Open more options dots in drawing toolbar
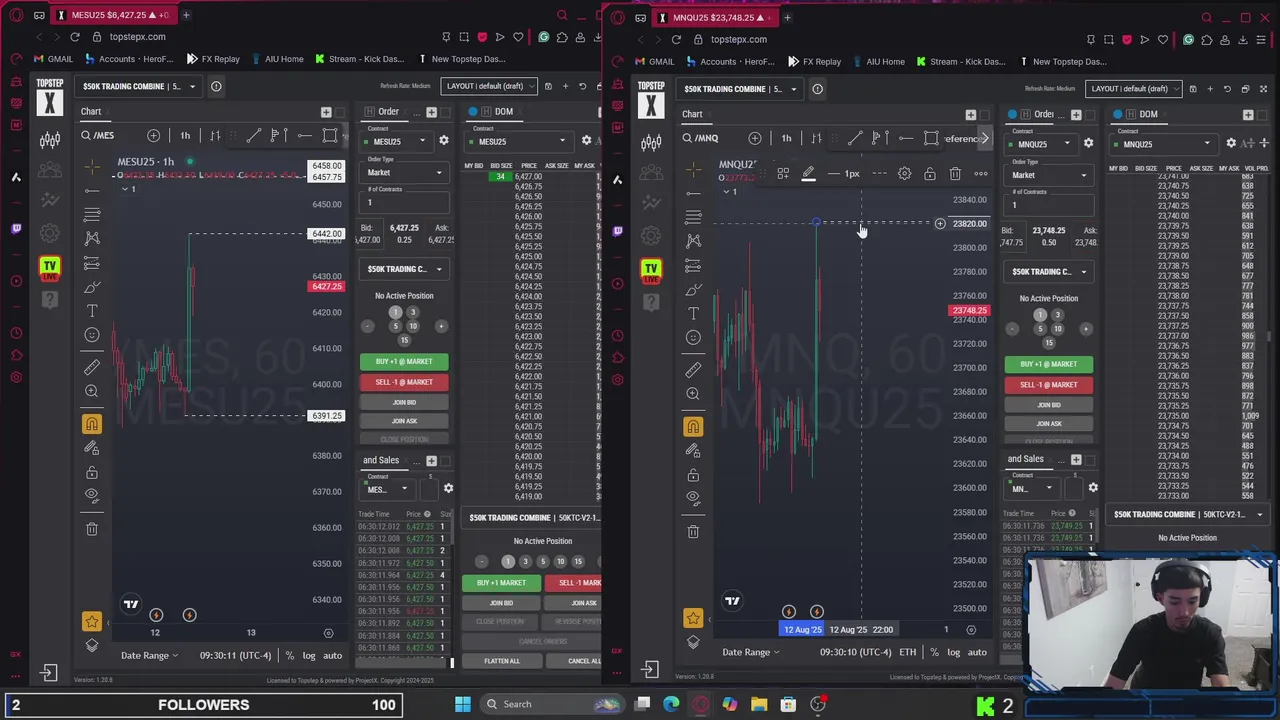 981,174
